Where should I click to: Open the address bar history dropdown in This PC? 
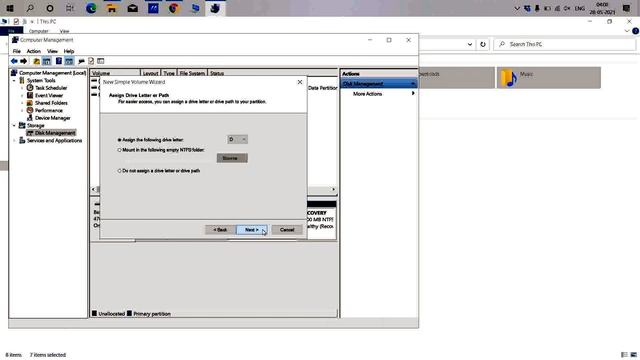click(470, 44)
